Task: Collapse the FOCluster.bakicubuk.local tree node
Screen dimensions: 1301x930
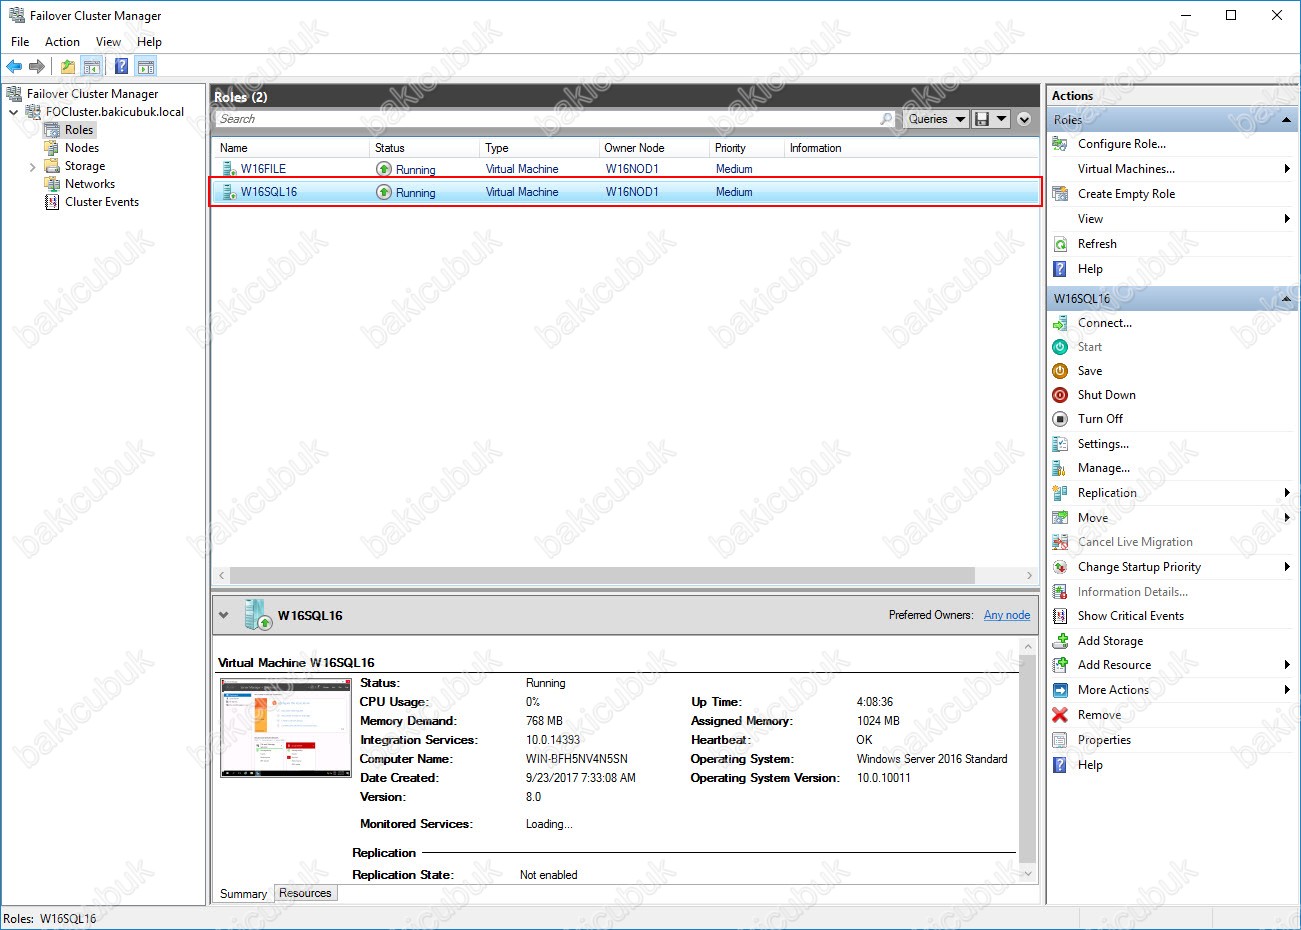Action: pos(14,112)
